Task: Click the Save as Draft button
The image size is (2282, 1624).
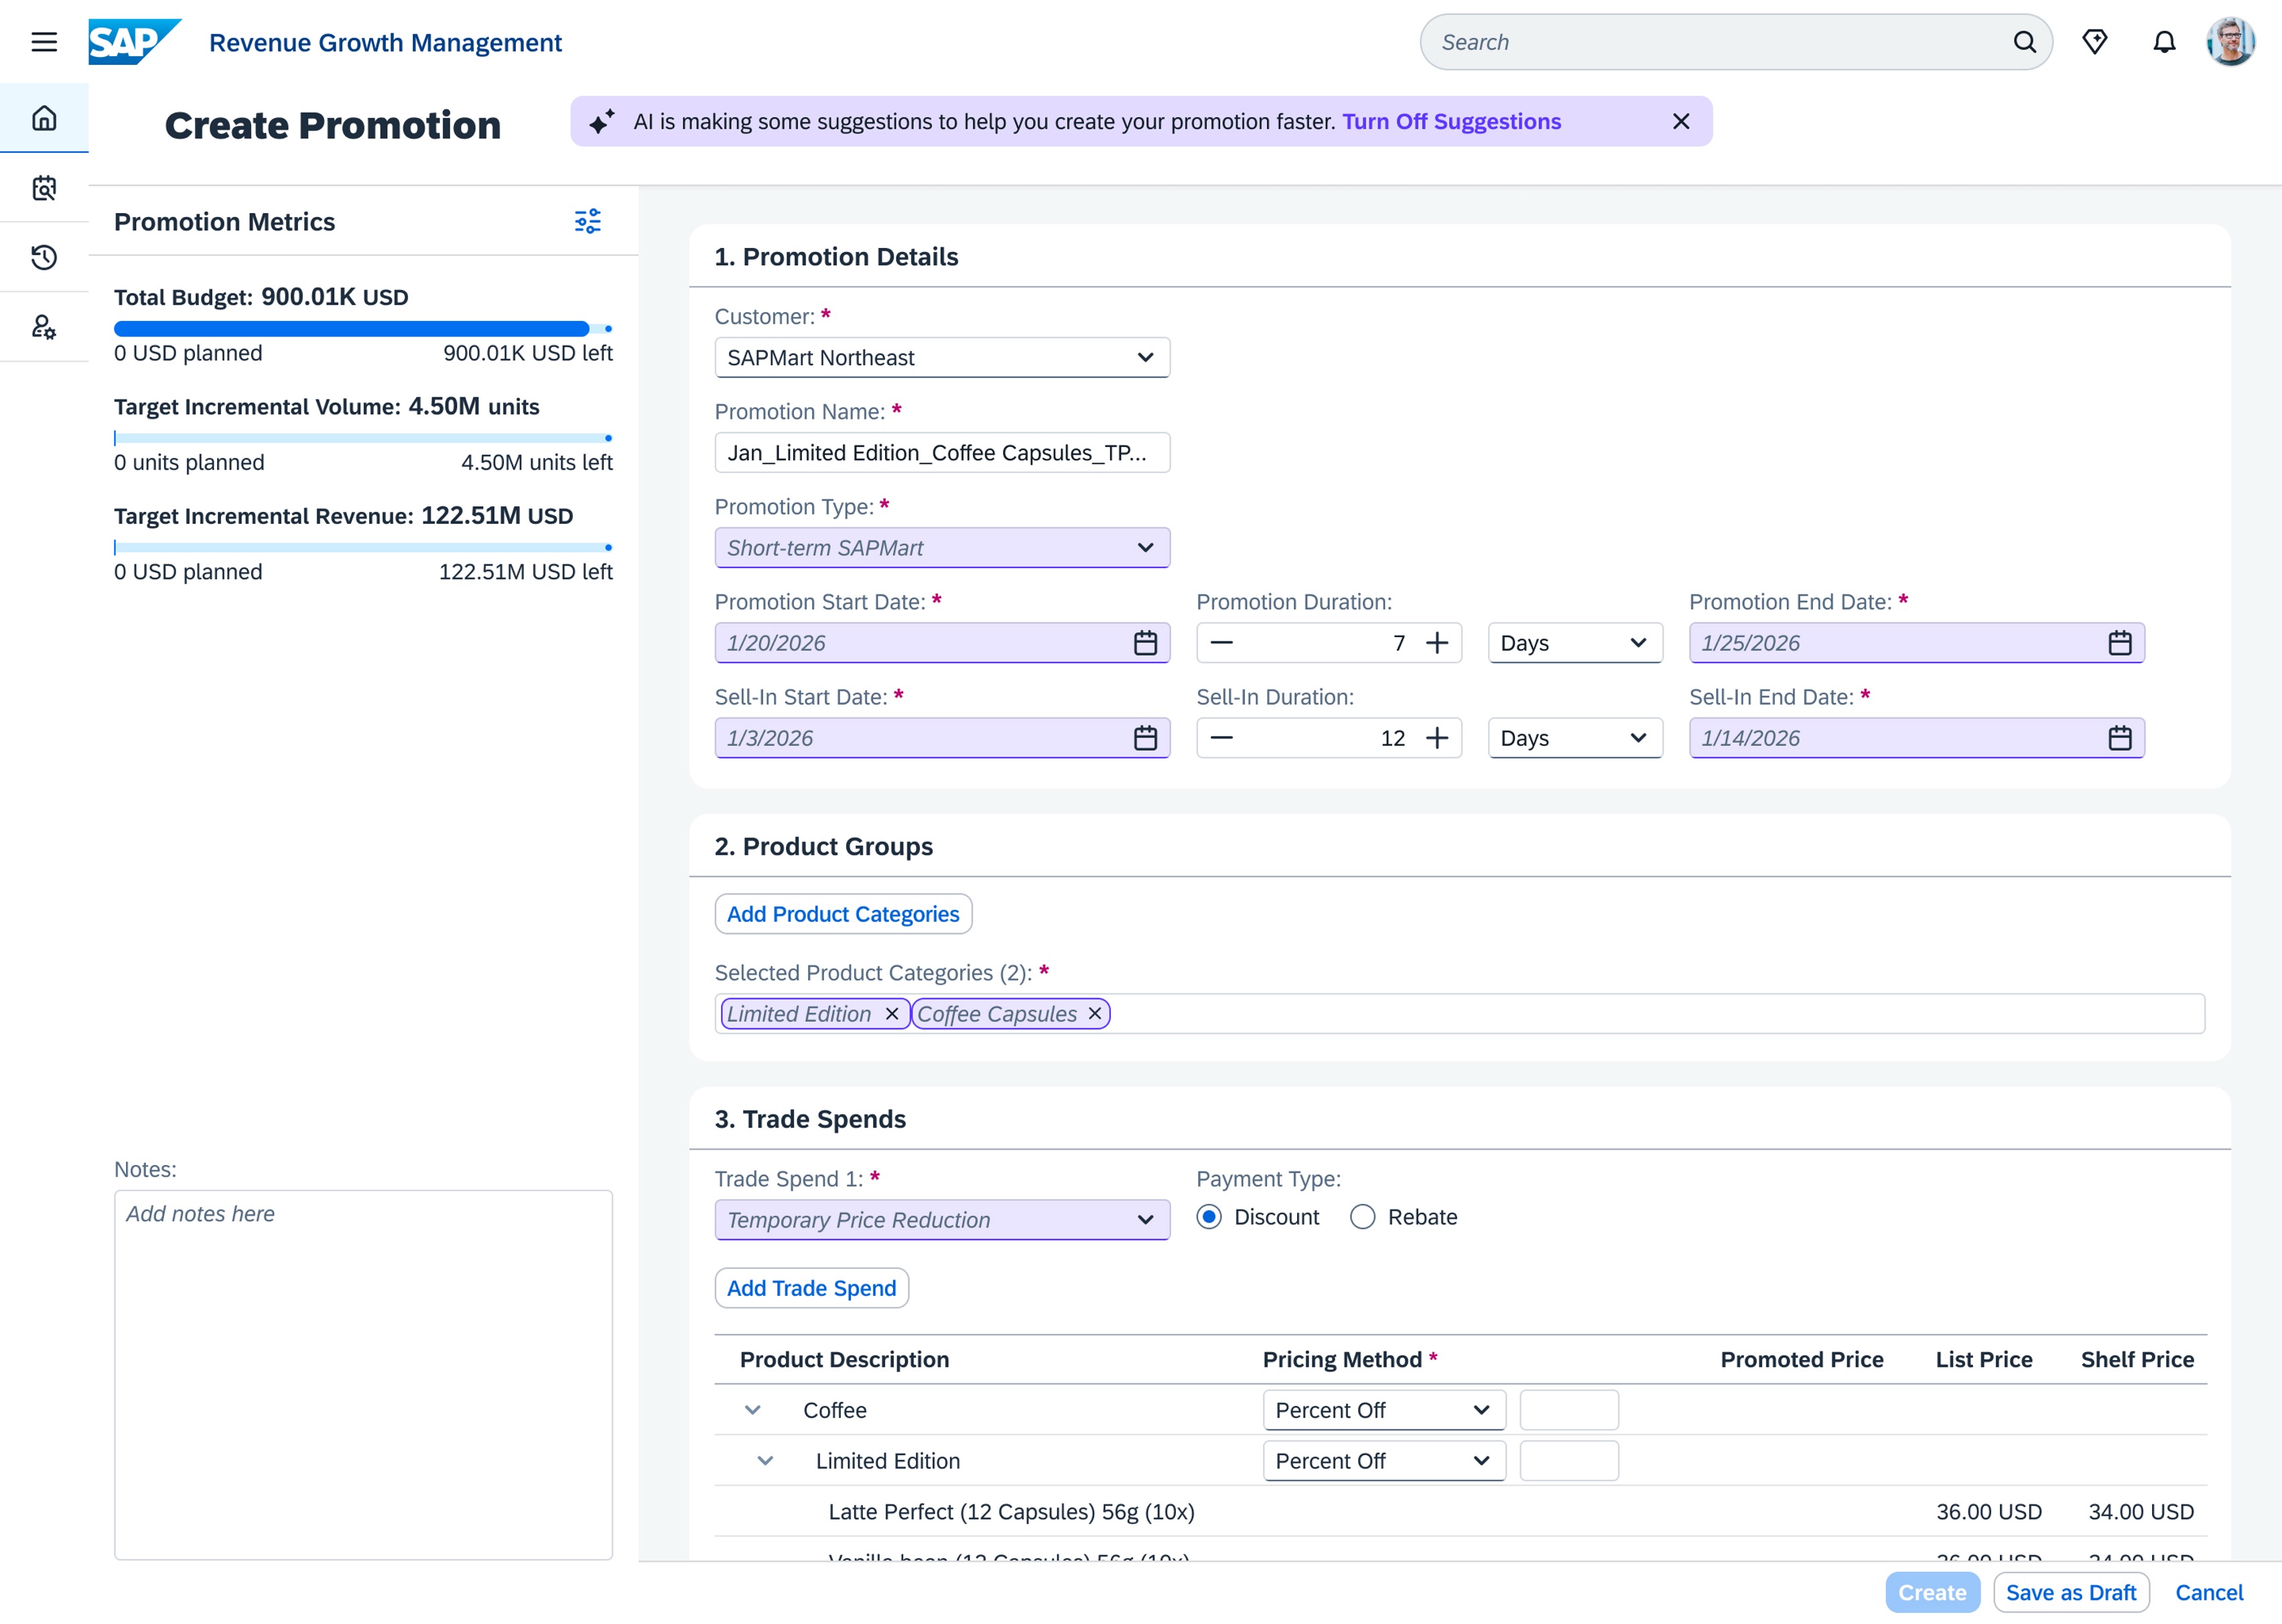Action: coord(2070,1592)
